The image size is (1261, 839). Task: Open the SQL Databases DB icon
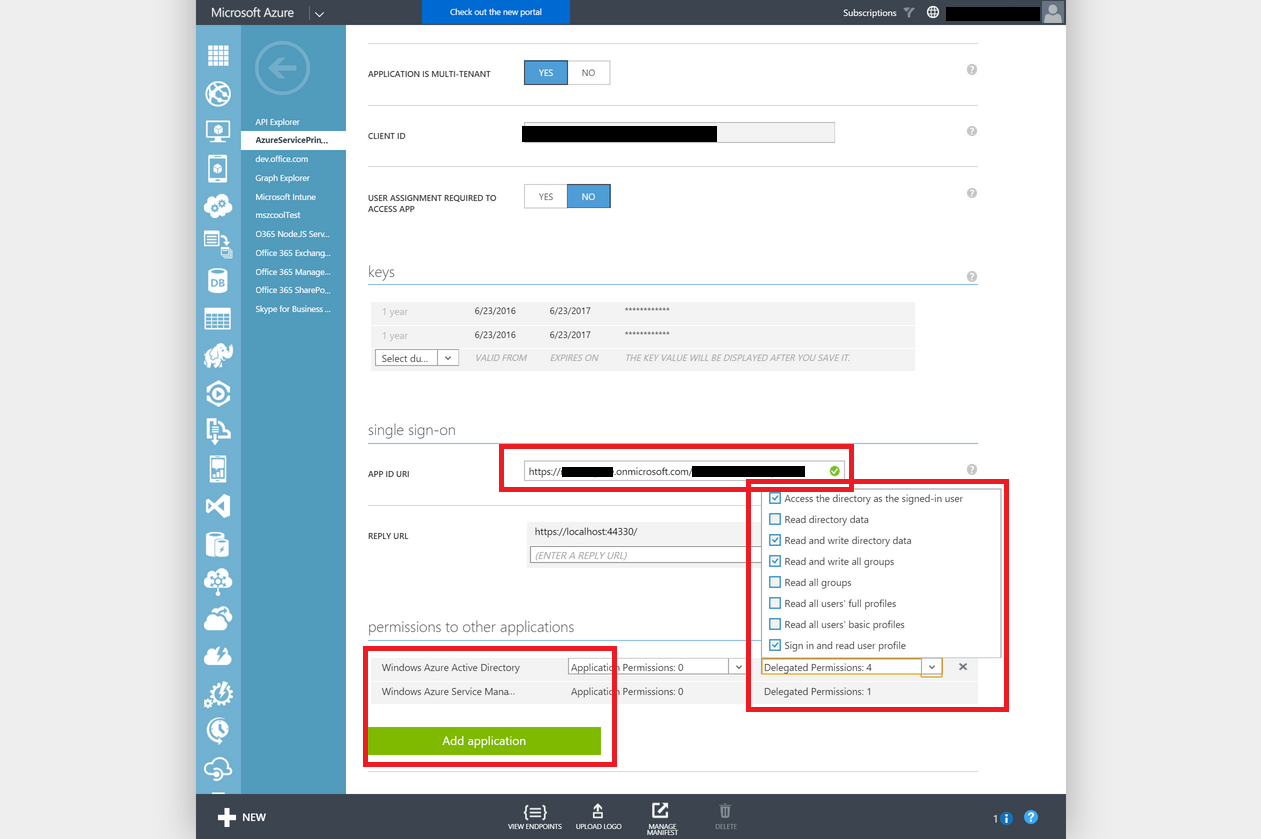coord(218,282)
